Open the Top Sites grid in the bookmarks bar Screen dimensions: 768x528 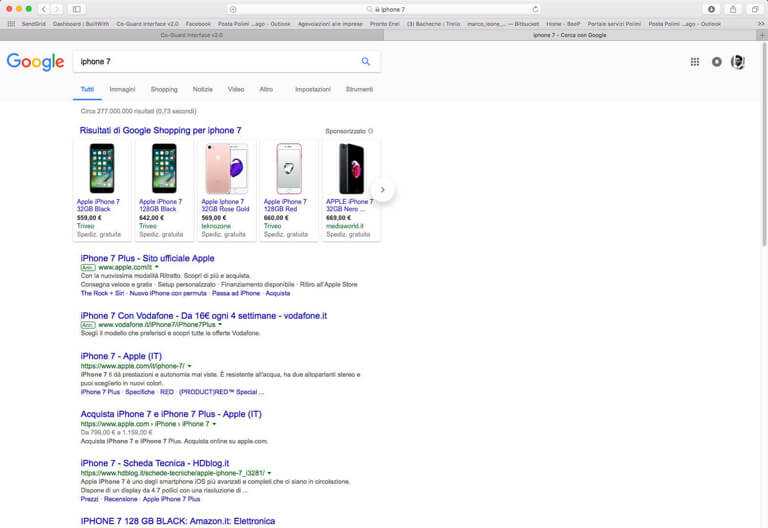click(11, 24)
